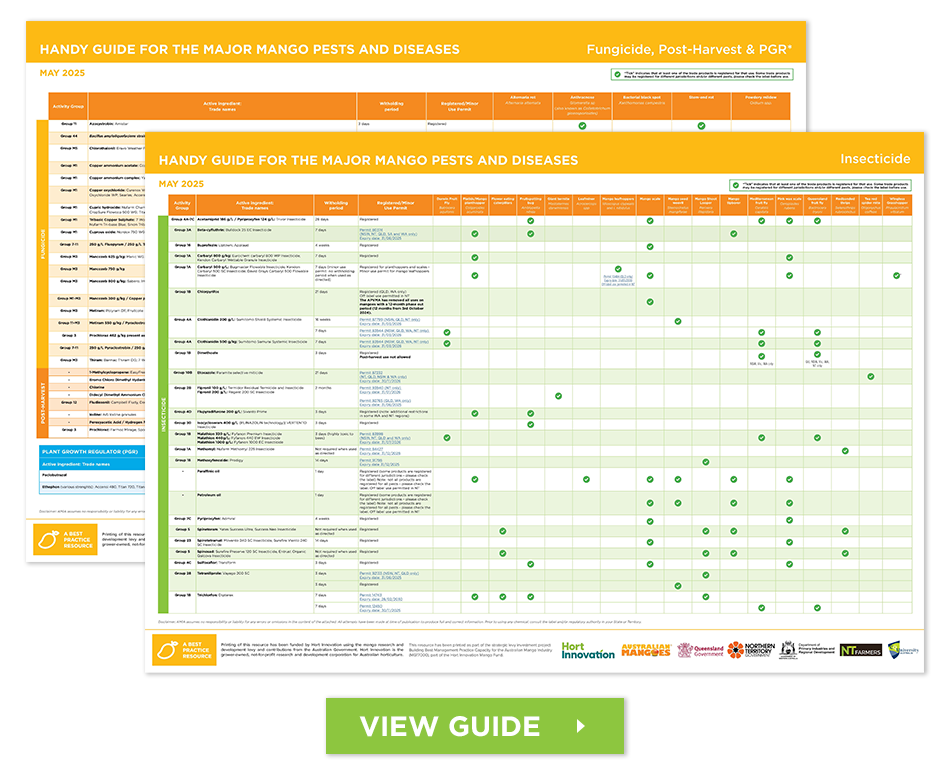Click the tick in the Etoxazole row
Image resolution: width=950 pixels, height=768 pixels.
(871, 376)
